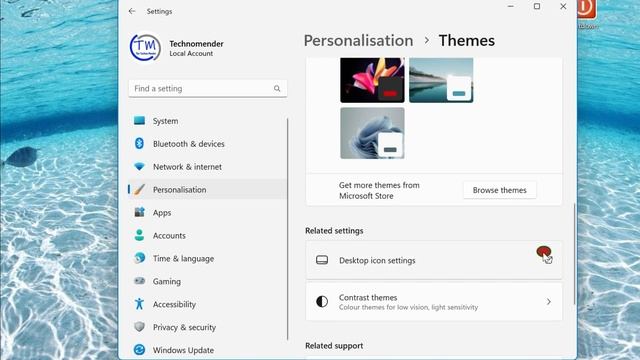
Task: Click the main content vertical scrollbar
Action: point(574,253)
